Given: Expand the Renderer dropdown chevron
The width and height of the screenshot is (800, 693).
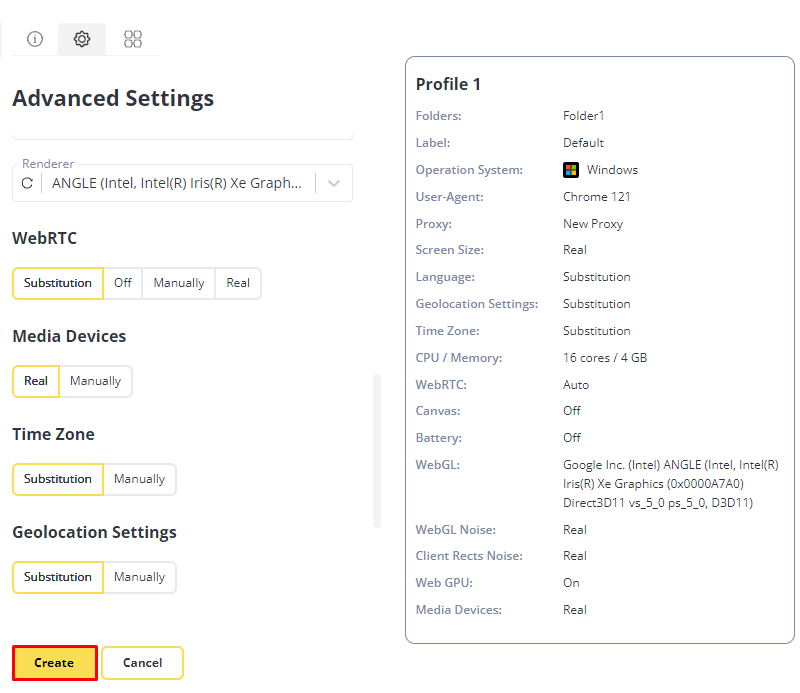Looking at the screenshot, I should pyautogui.click(x=334, y=183).
